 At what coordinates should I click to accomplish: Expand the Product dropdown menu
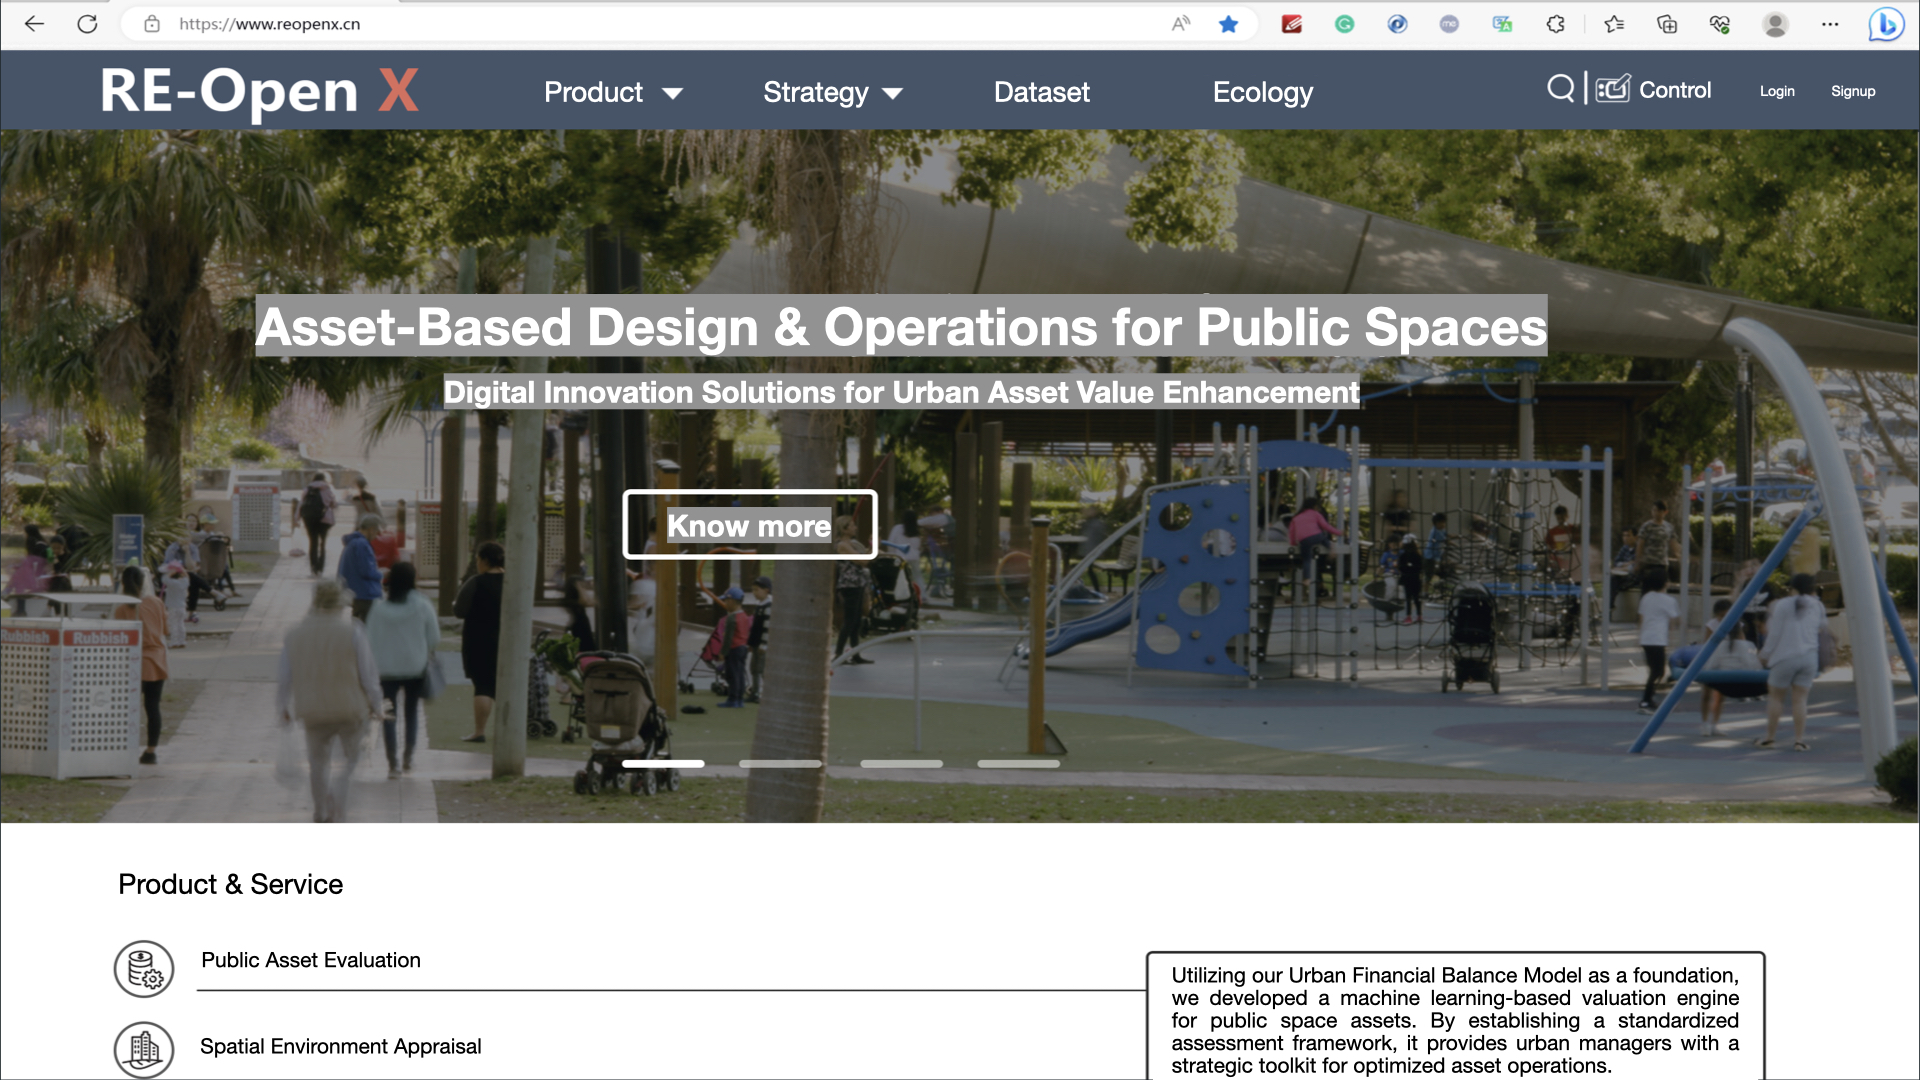tap(612, 92)
